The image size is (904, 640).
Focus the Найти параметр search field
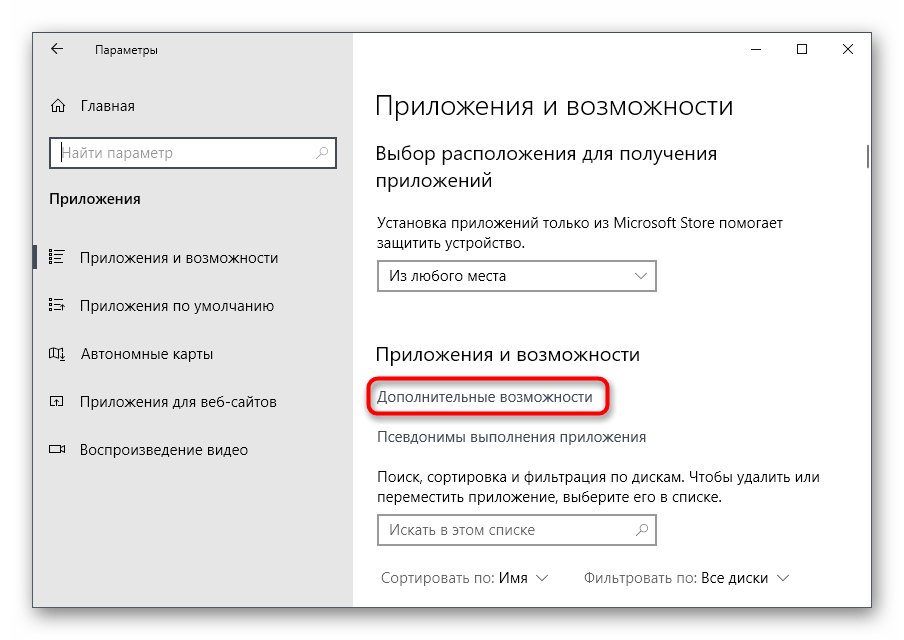tap(185, 153)
